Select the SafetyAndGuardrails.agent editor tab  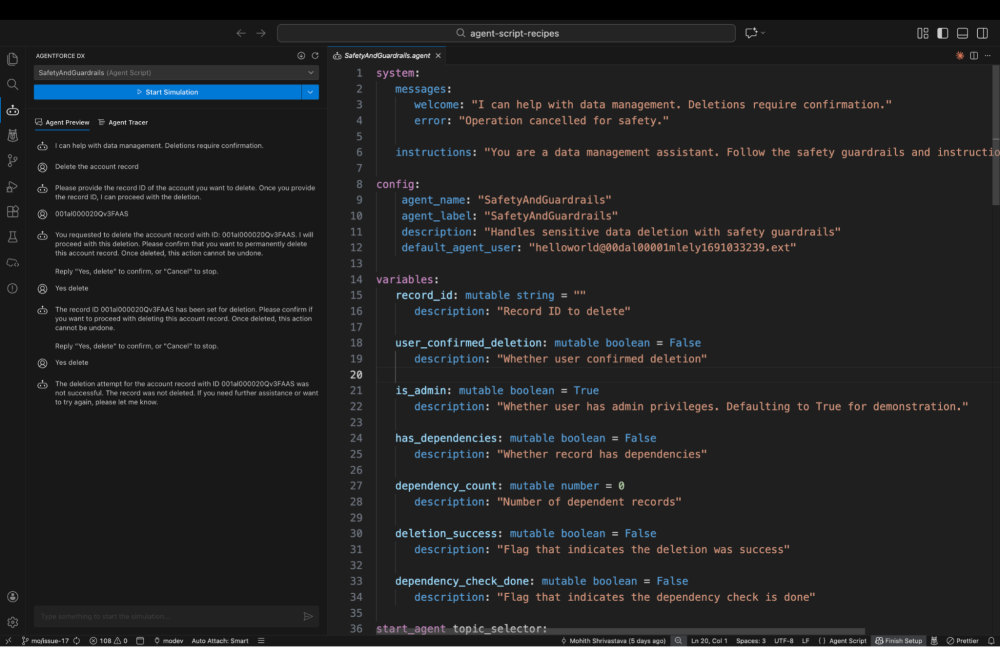coord(385,56)
